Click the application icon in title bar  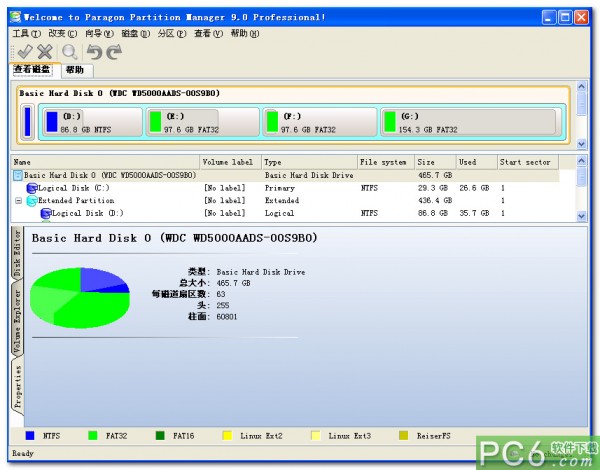(x=15, y=17)
